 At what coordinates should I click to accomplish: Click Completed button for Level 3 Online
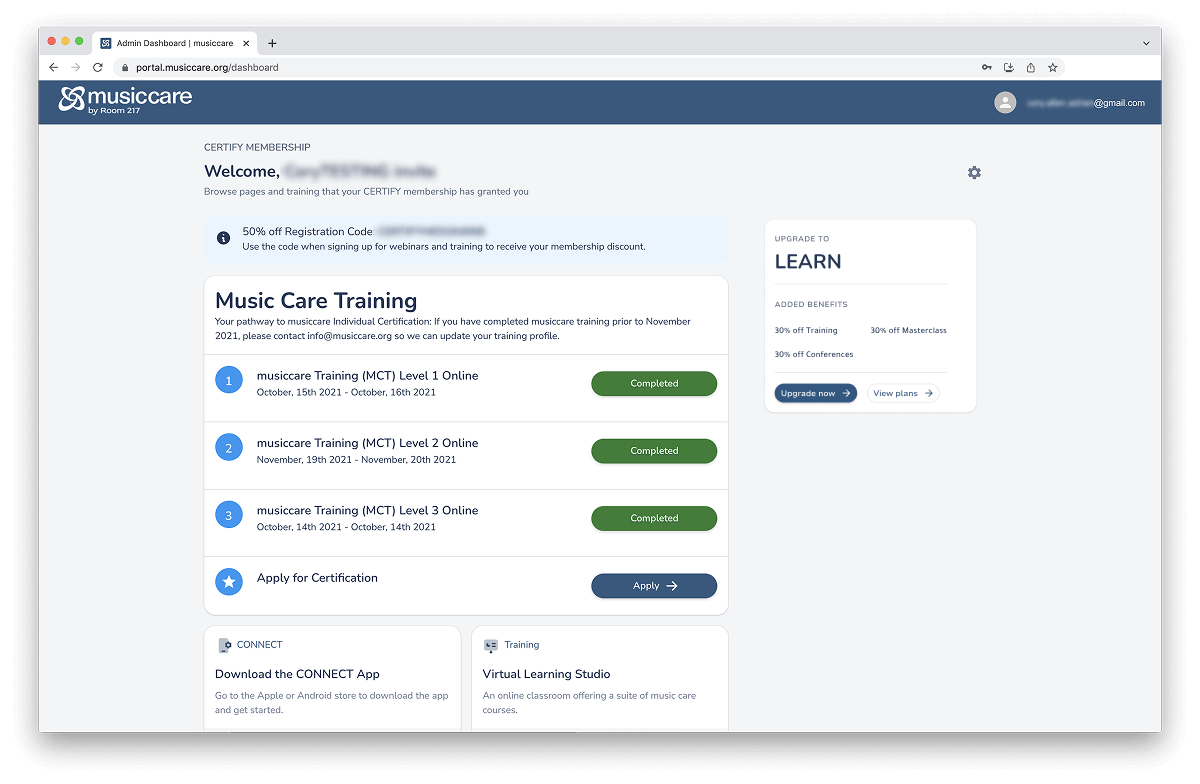(x=654, y=518)
